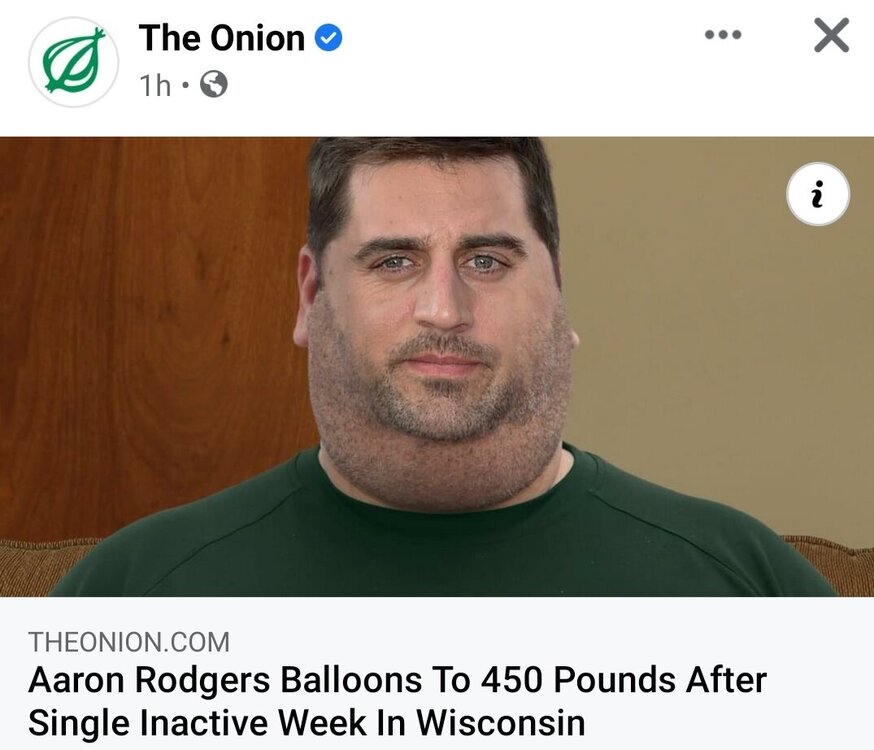The height and width of the screenshot is (750, 874).
Task: View audience details via globe icon
Action: point(214,84)
